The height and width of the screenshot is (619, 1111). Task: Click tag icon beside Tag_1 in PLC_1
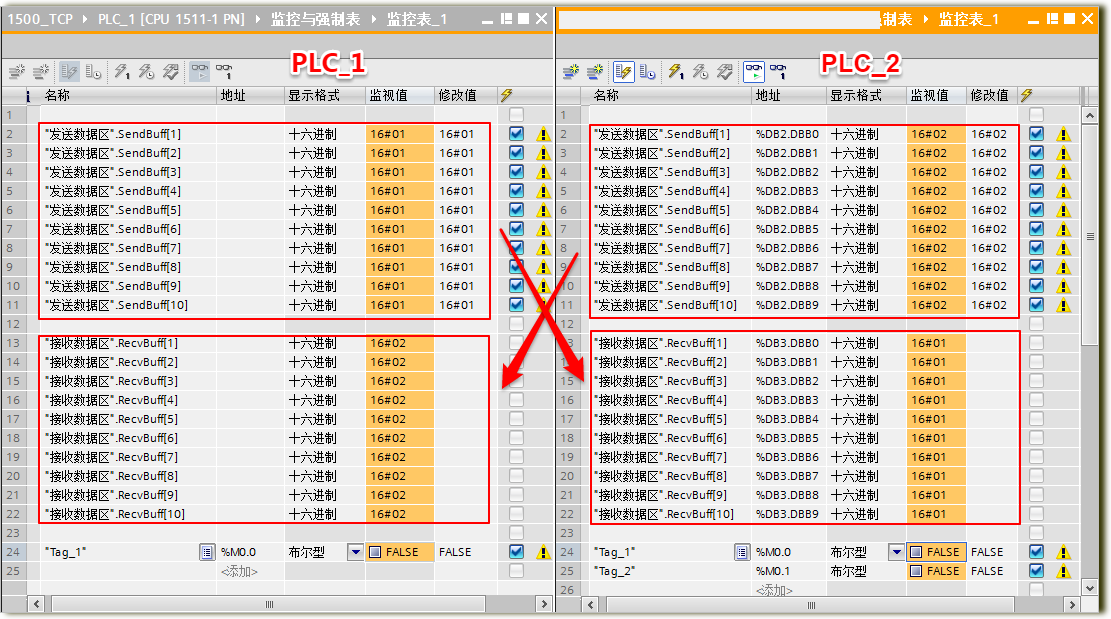pos(207,552)
